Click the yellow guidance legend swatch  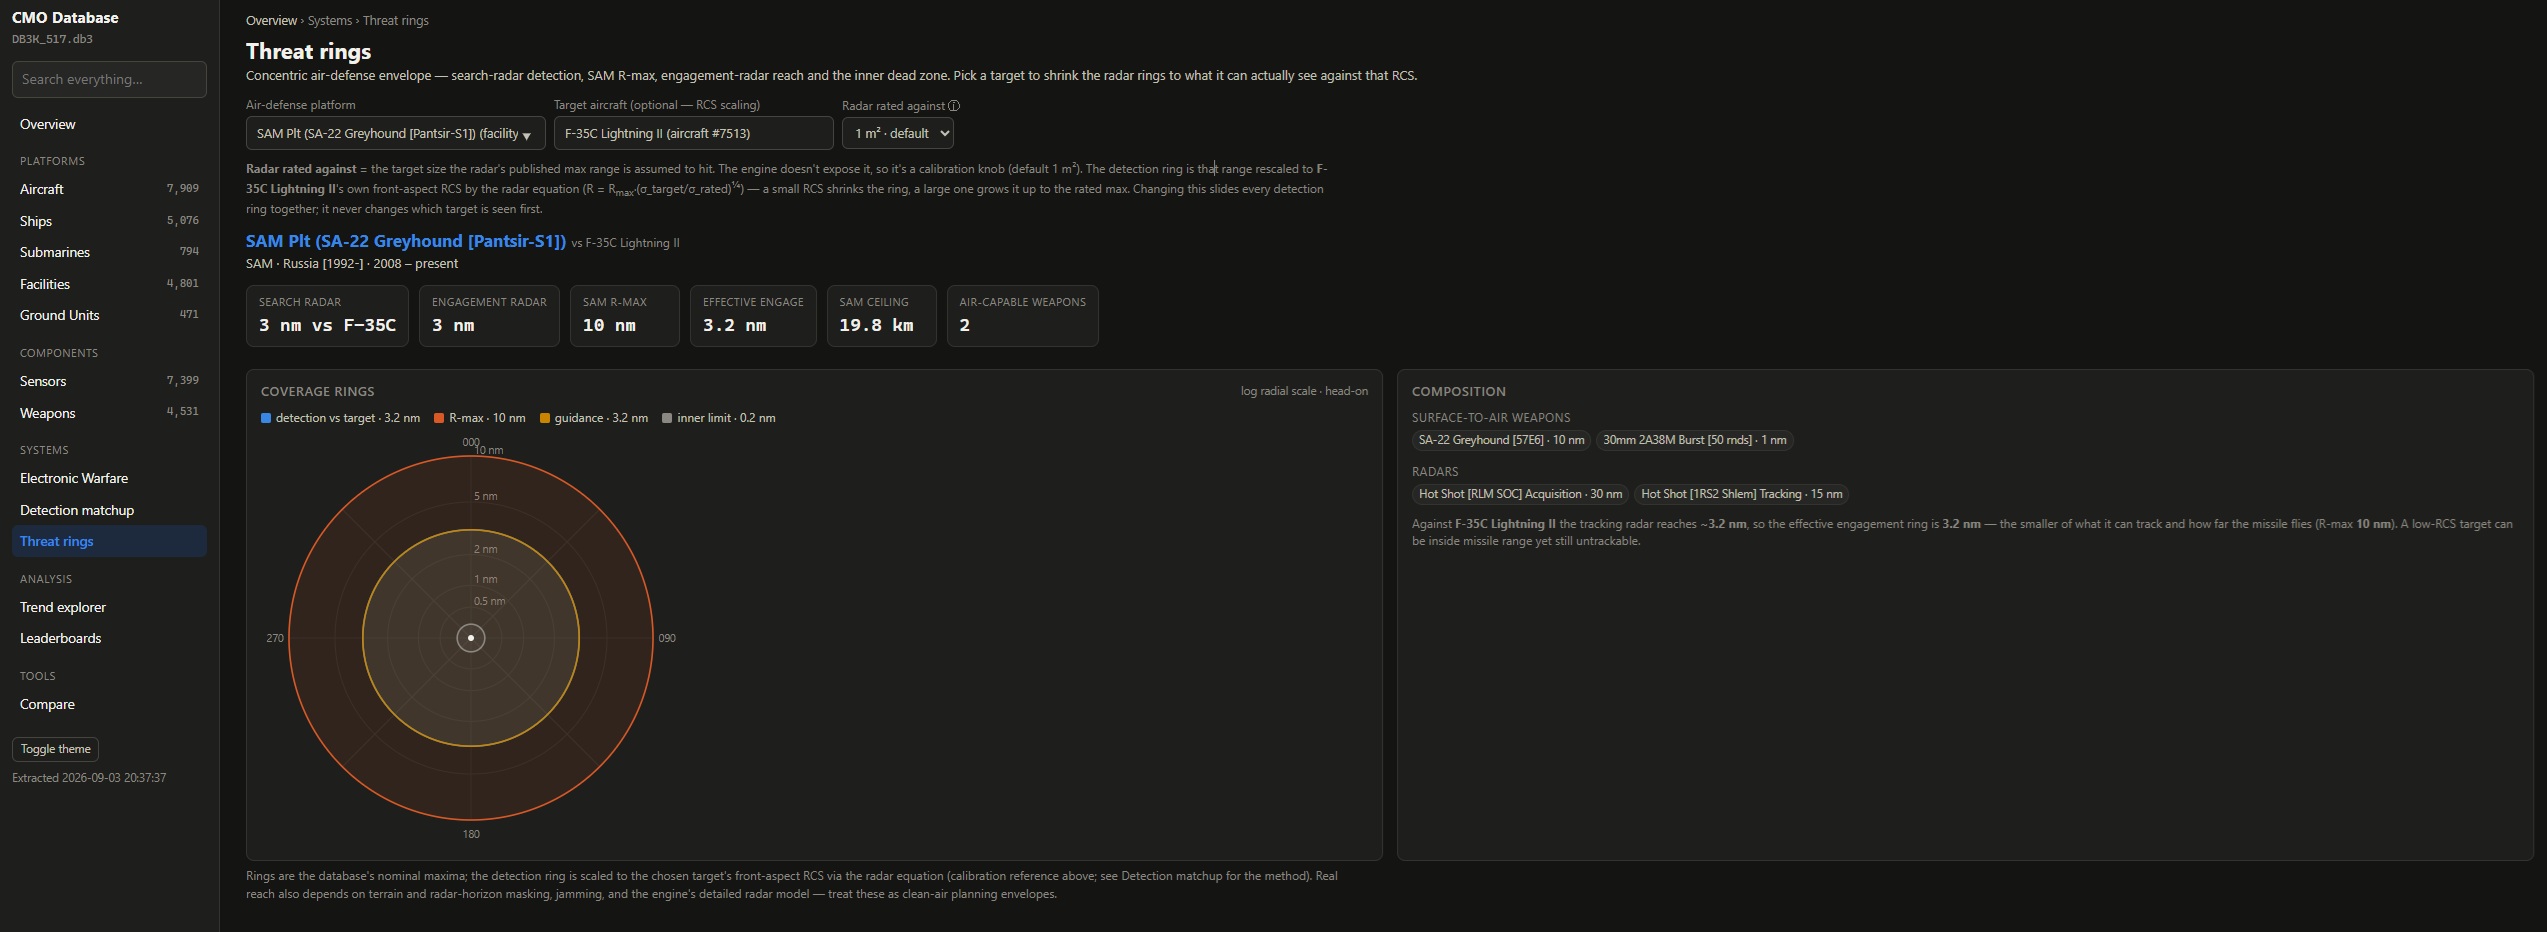[x=545, y=418]
